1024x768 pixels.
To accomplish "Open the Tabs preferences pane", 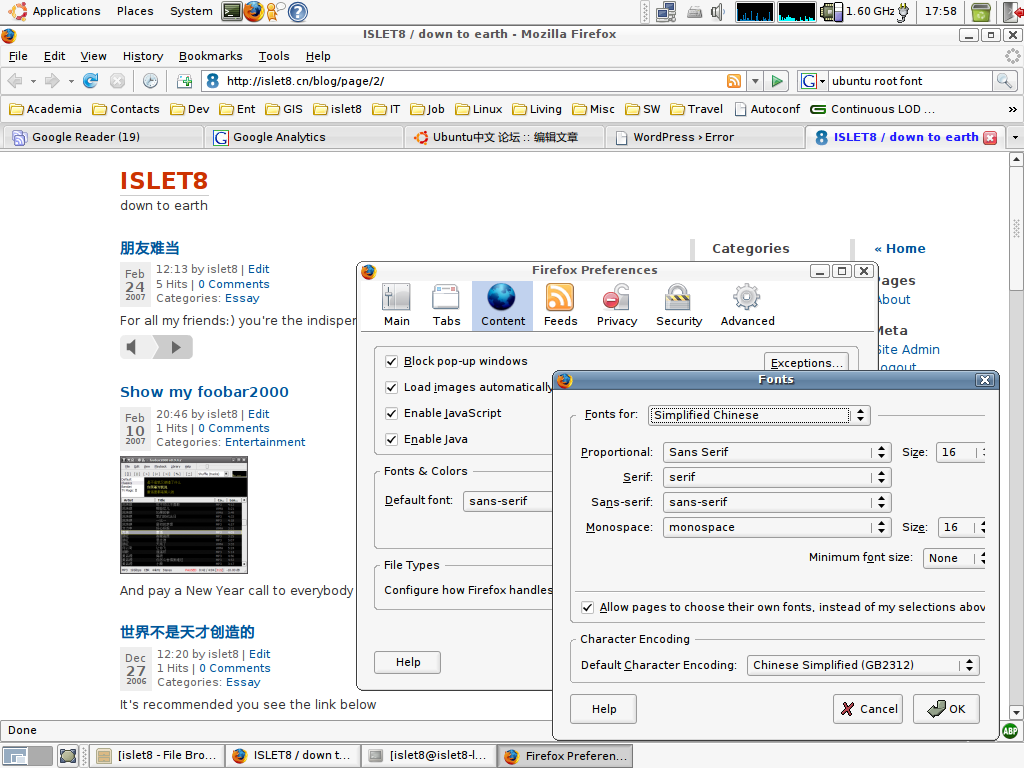I will [446, 305].
